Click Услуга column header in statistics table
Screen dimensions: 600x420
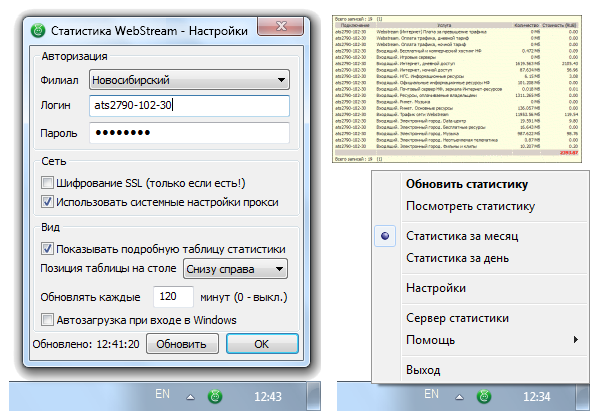coord(444,25)
